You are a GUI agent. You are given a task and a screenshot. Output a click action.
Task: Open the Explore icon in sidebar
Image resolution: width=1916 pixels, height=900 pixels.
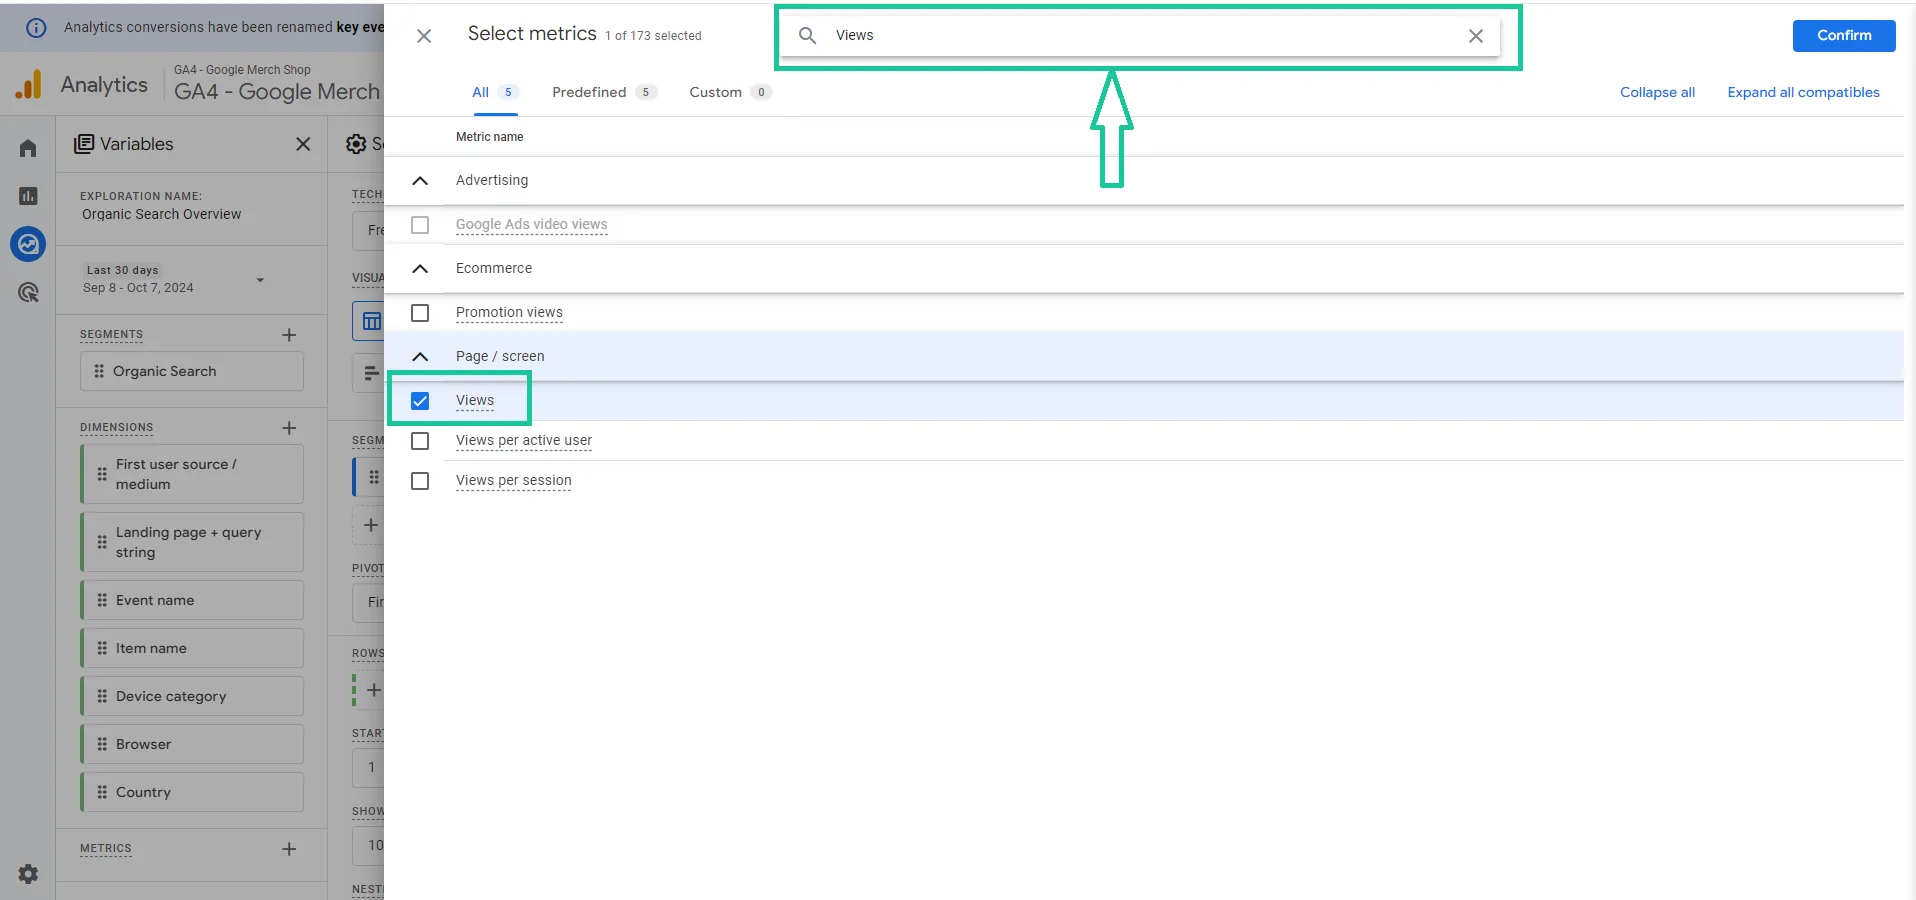(x=28, y=244)
